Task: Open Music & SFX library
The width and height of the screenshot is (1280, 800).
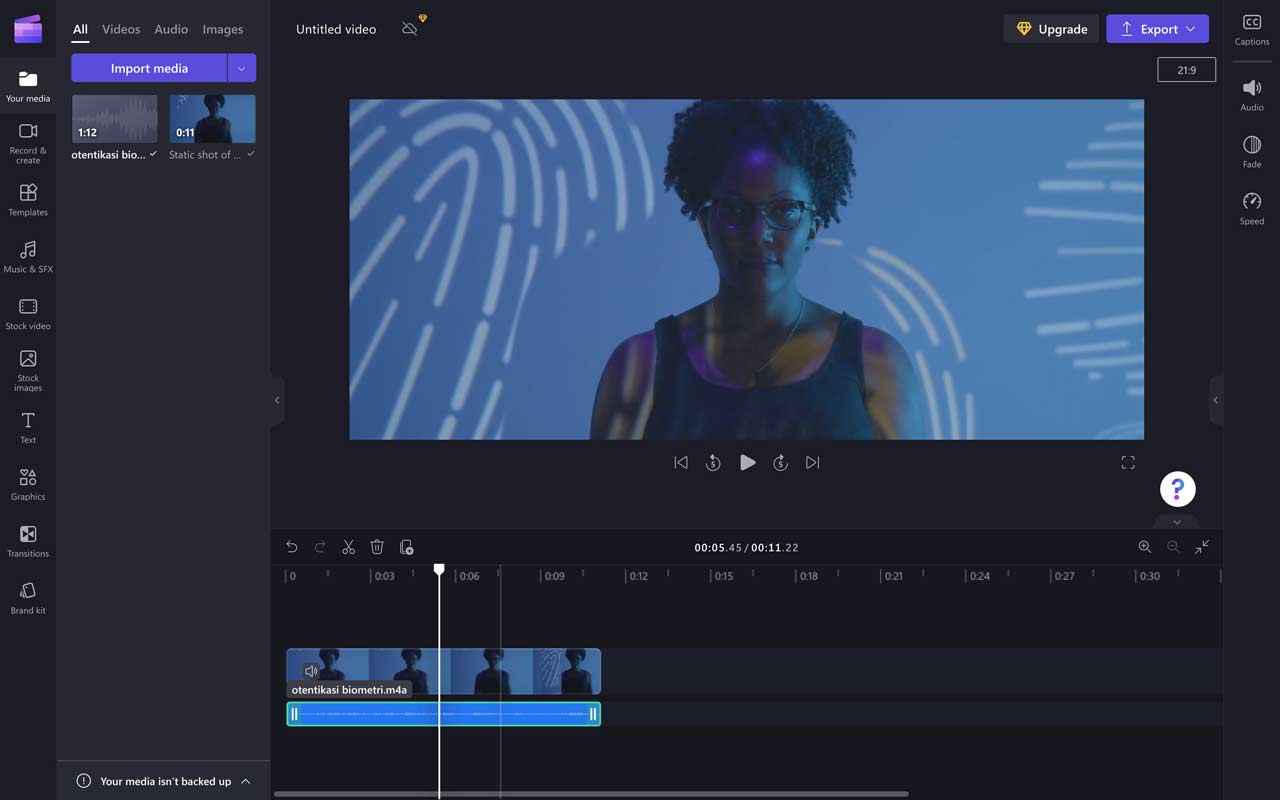Action: (28, 256)
